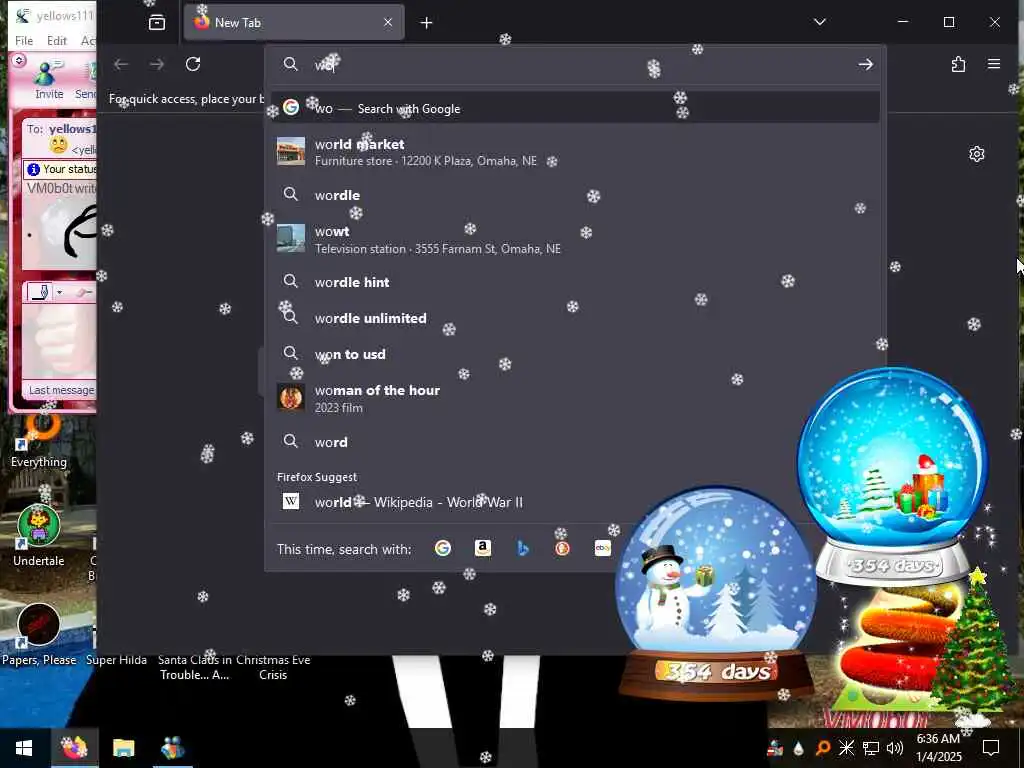This screenshot has width=1024, height=768.
Task: Click the world market store thumbnail
Action: (291, 152)
